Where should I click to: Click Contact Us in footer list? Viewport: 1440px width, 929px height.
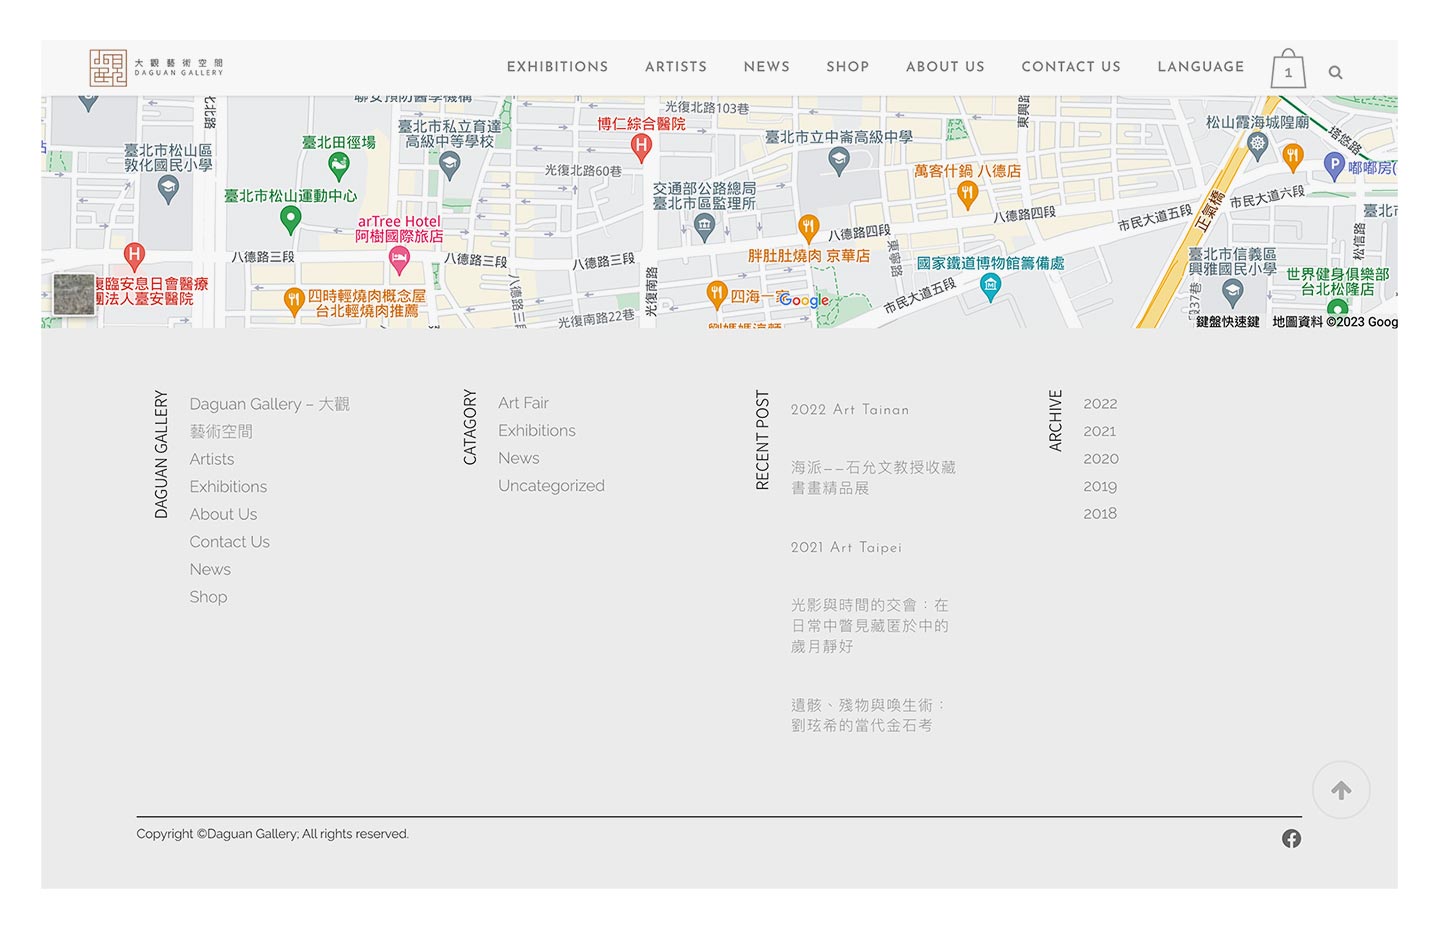tap(229, 541)
